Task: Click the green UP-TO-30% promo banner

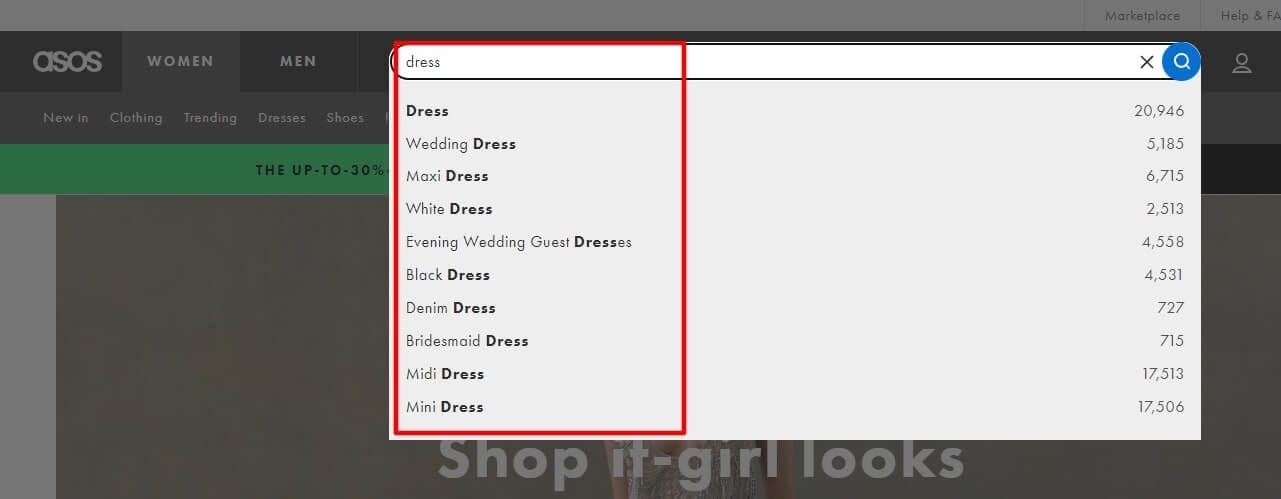Action: tap(195, 170)
